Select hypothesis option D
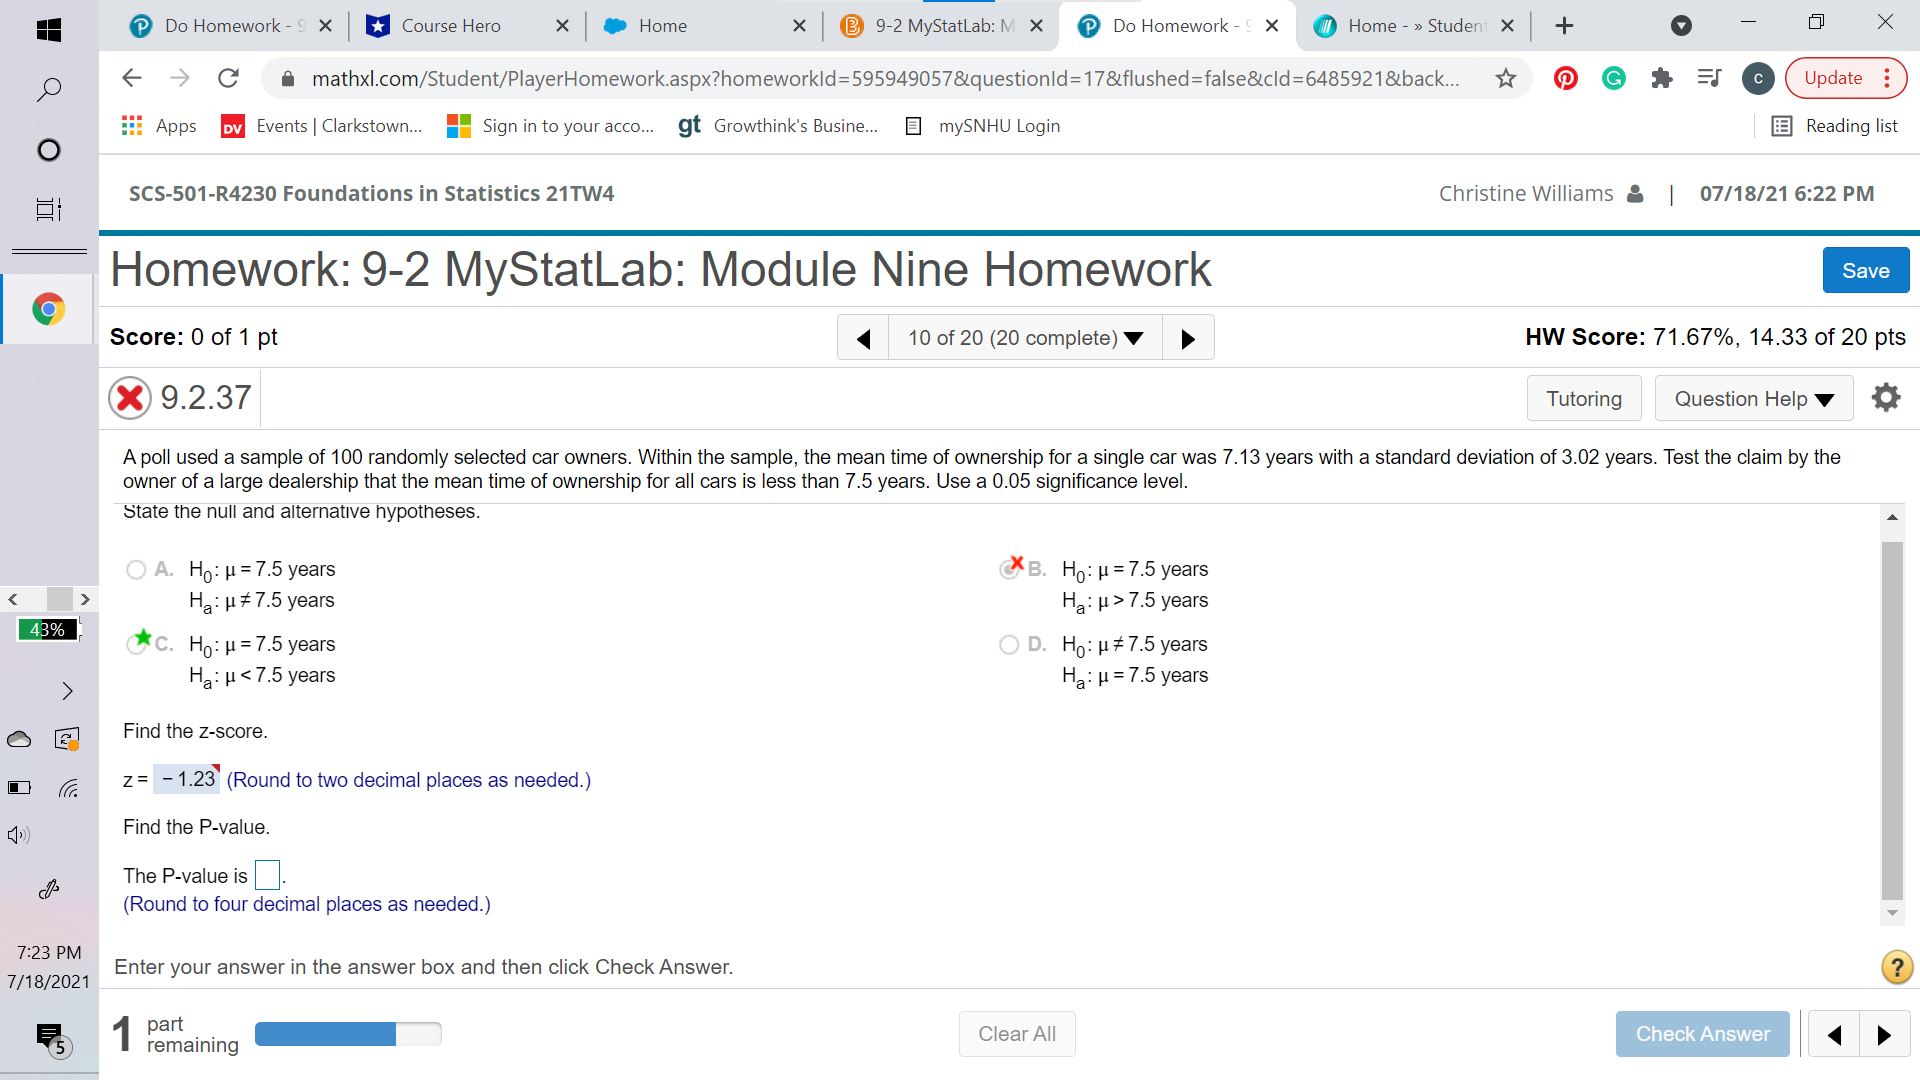Viewport: 1920px width, 1080px height. (x=1010, y=644)
